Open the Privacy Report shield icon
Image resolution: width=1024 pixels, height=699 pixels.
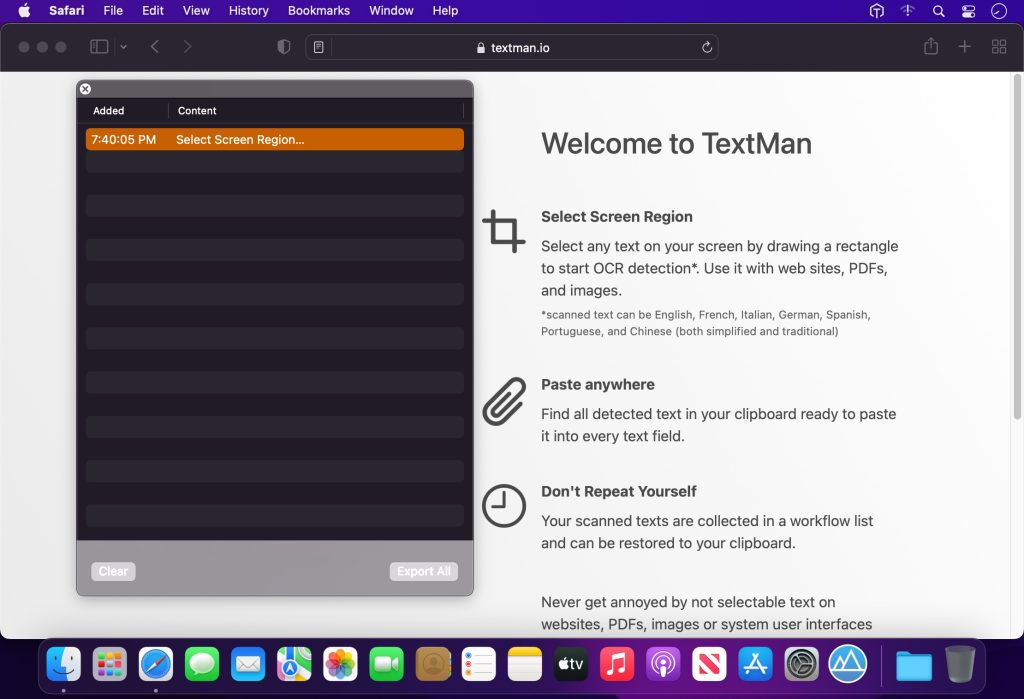(x=283, y=46)
